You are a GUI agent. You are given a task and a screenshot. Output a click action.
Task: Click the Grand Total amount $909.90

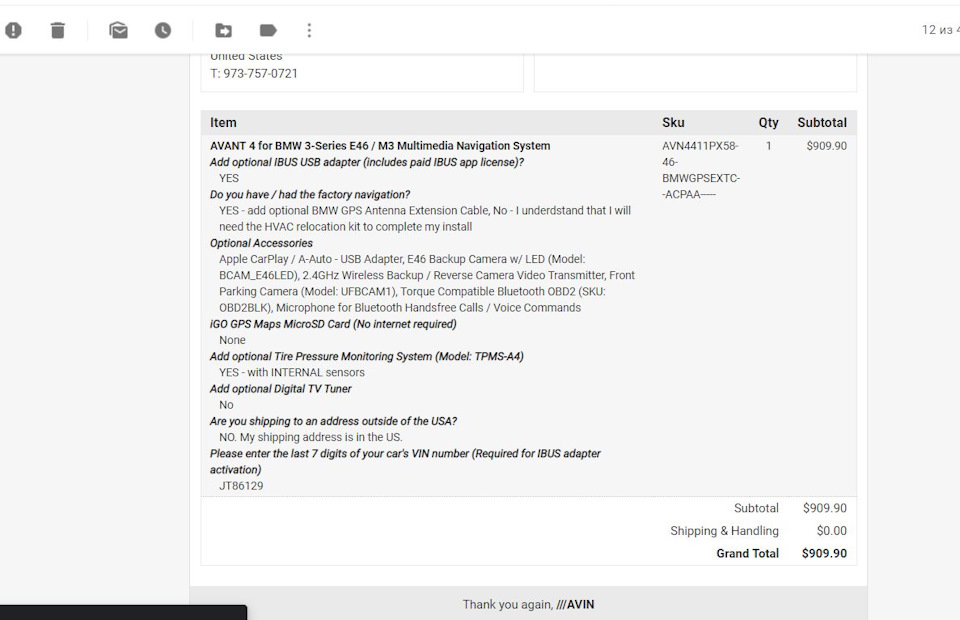824,553
